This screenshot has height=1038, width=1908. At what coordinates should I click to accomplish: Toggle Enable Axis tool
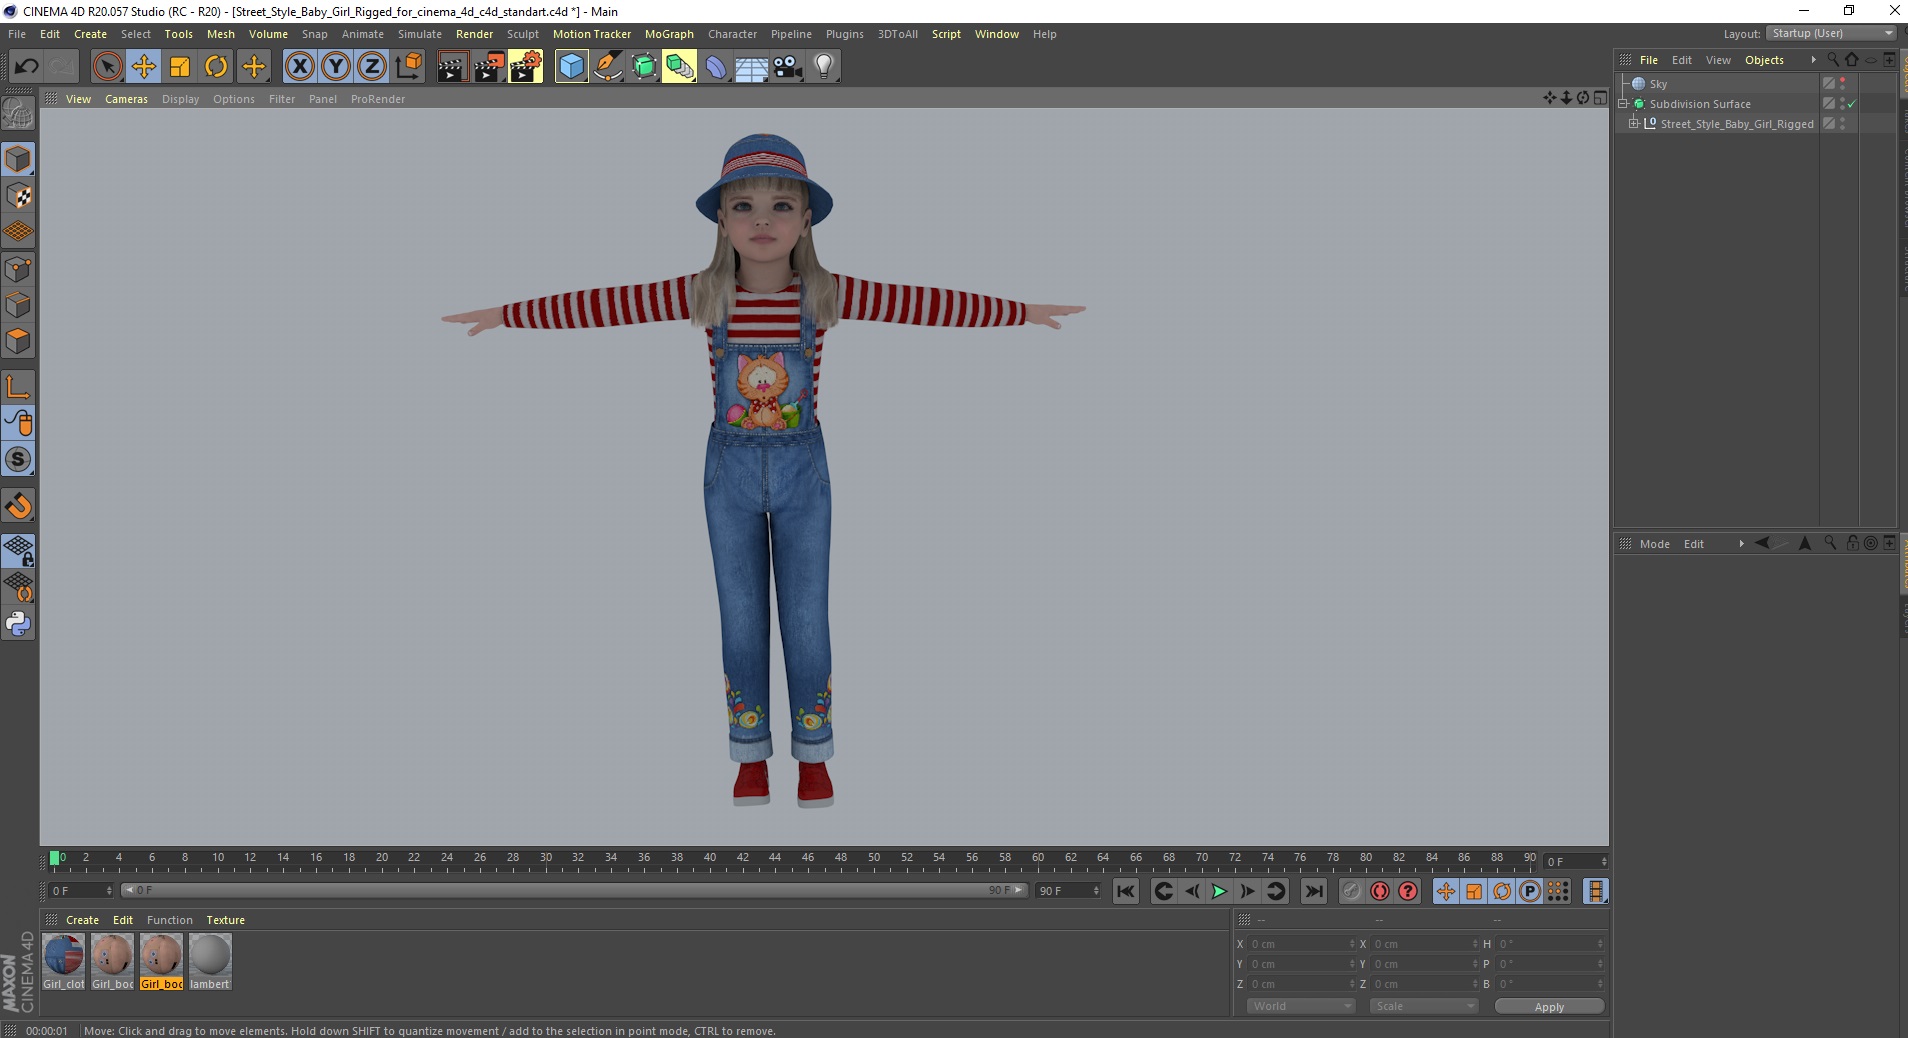click(18, 387)
